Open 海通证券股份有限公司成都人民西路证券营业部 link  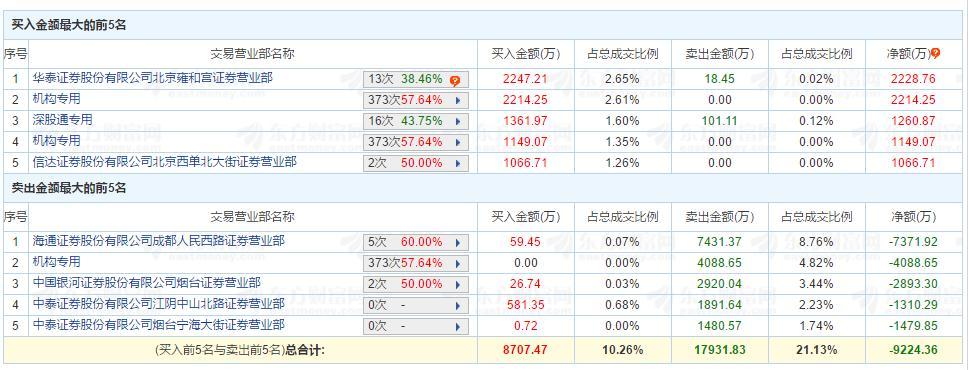click(159, 242)
